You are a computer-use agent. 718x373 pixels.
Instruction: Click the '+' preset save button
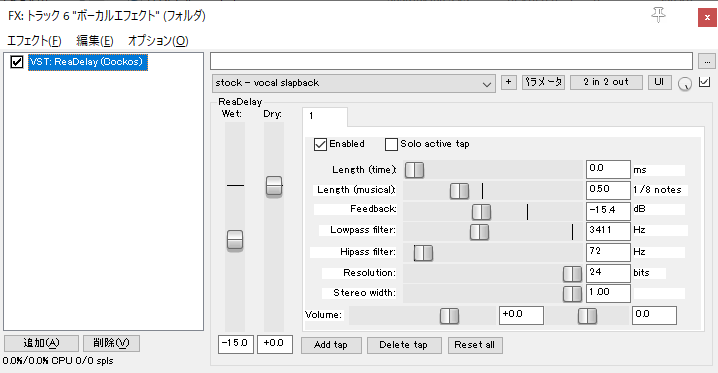(508, 82)
